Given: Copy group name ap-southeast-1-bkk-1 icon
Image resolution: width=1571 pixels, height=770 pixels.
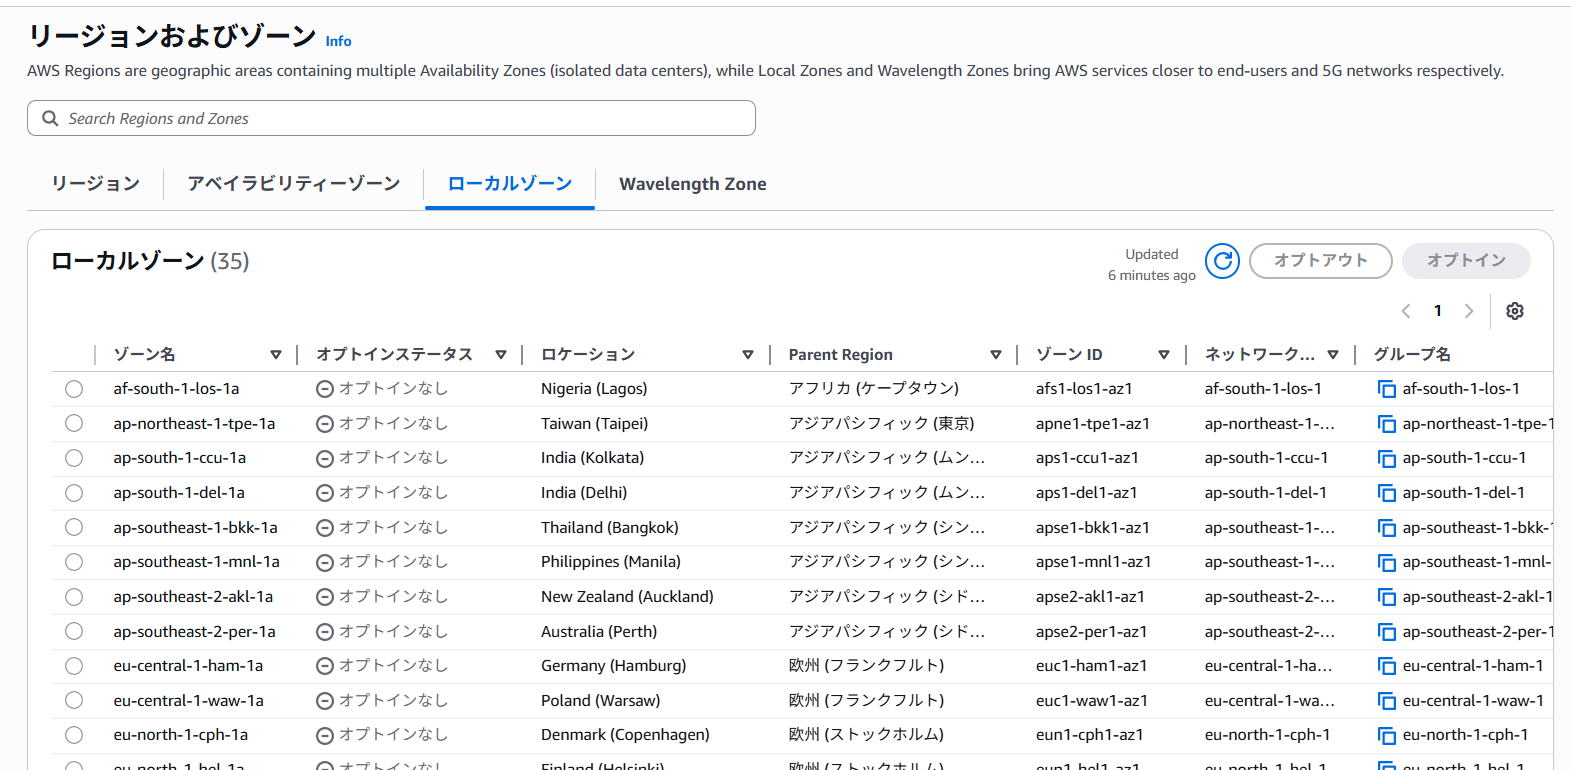Looking at the screenshot, I should (1386, 528).
